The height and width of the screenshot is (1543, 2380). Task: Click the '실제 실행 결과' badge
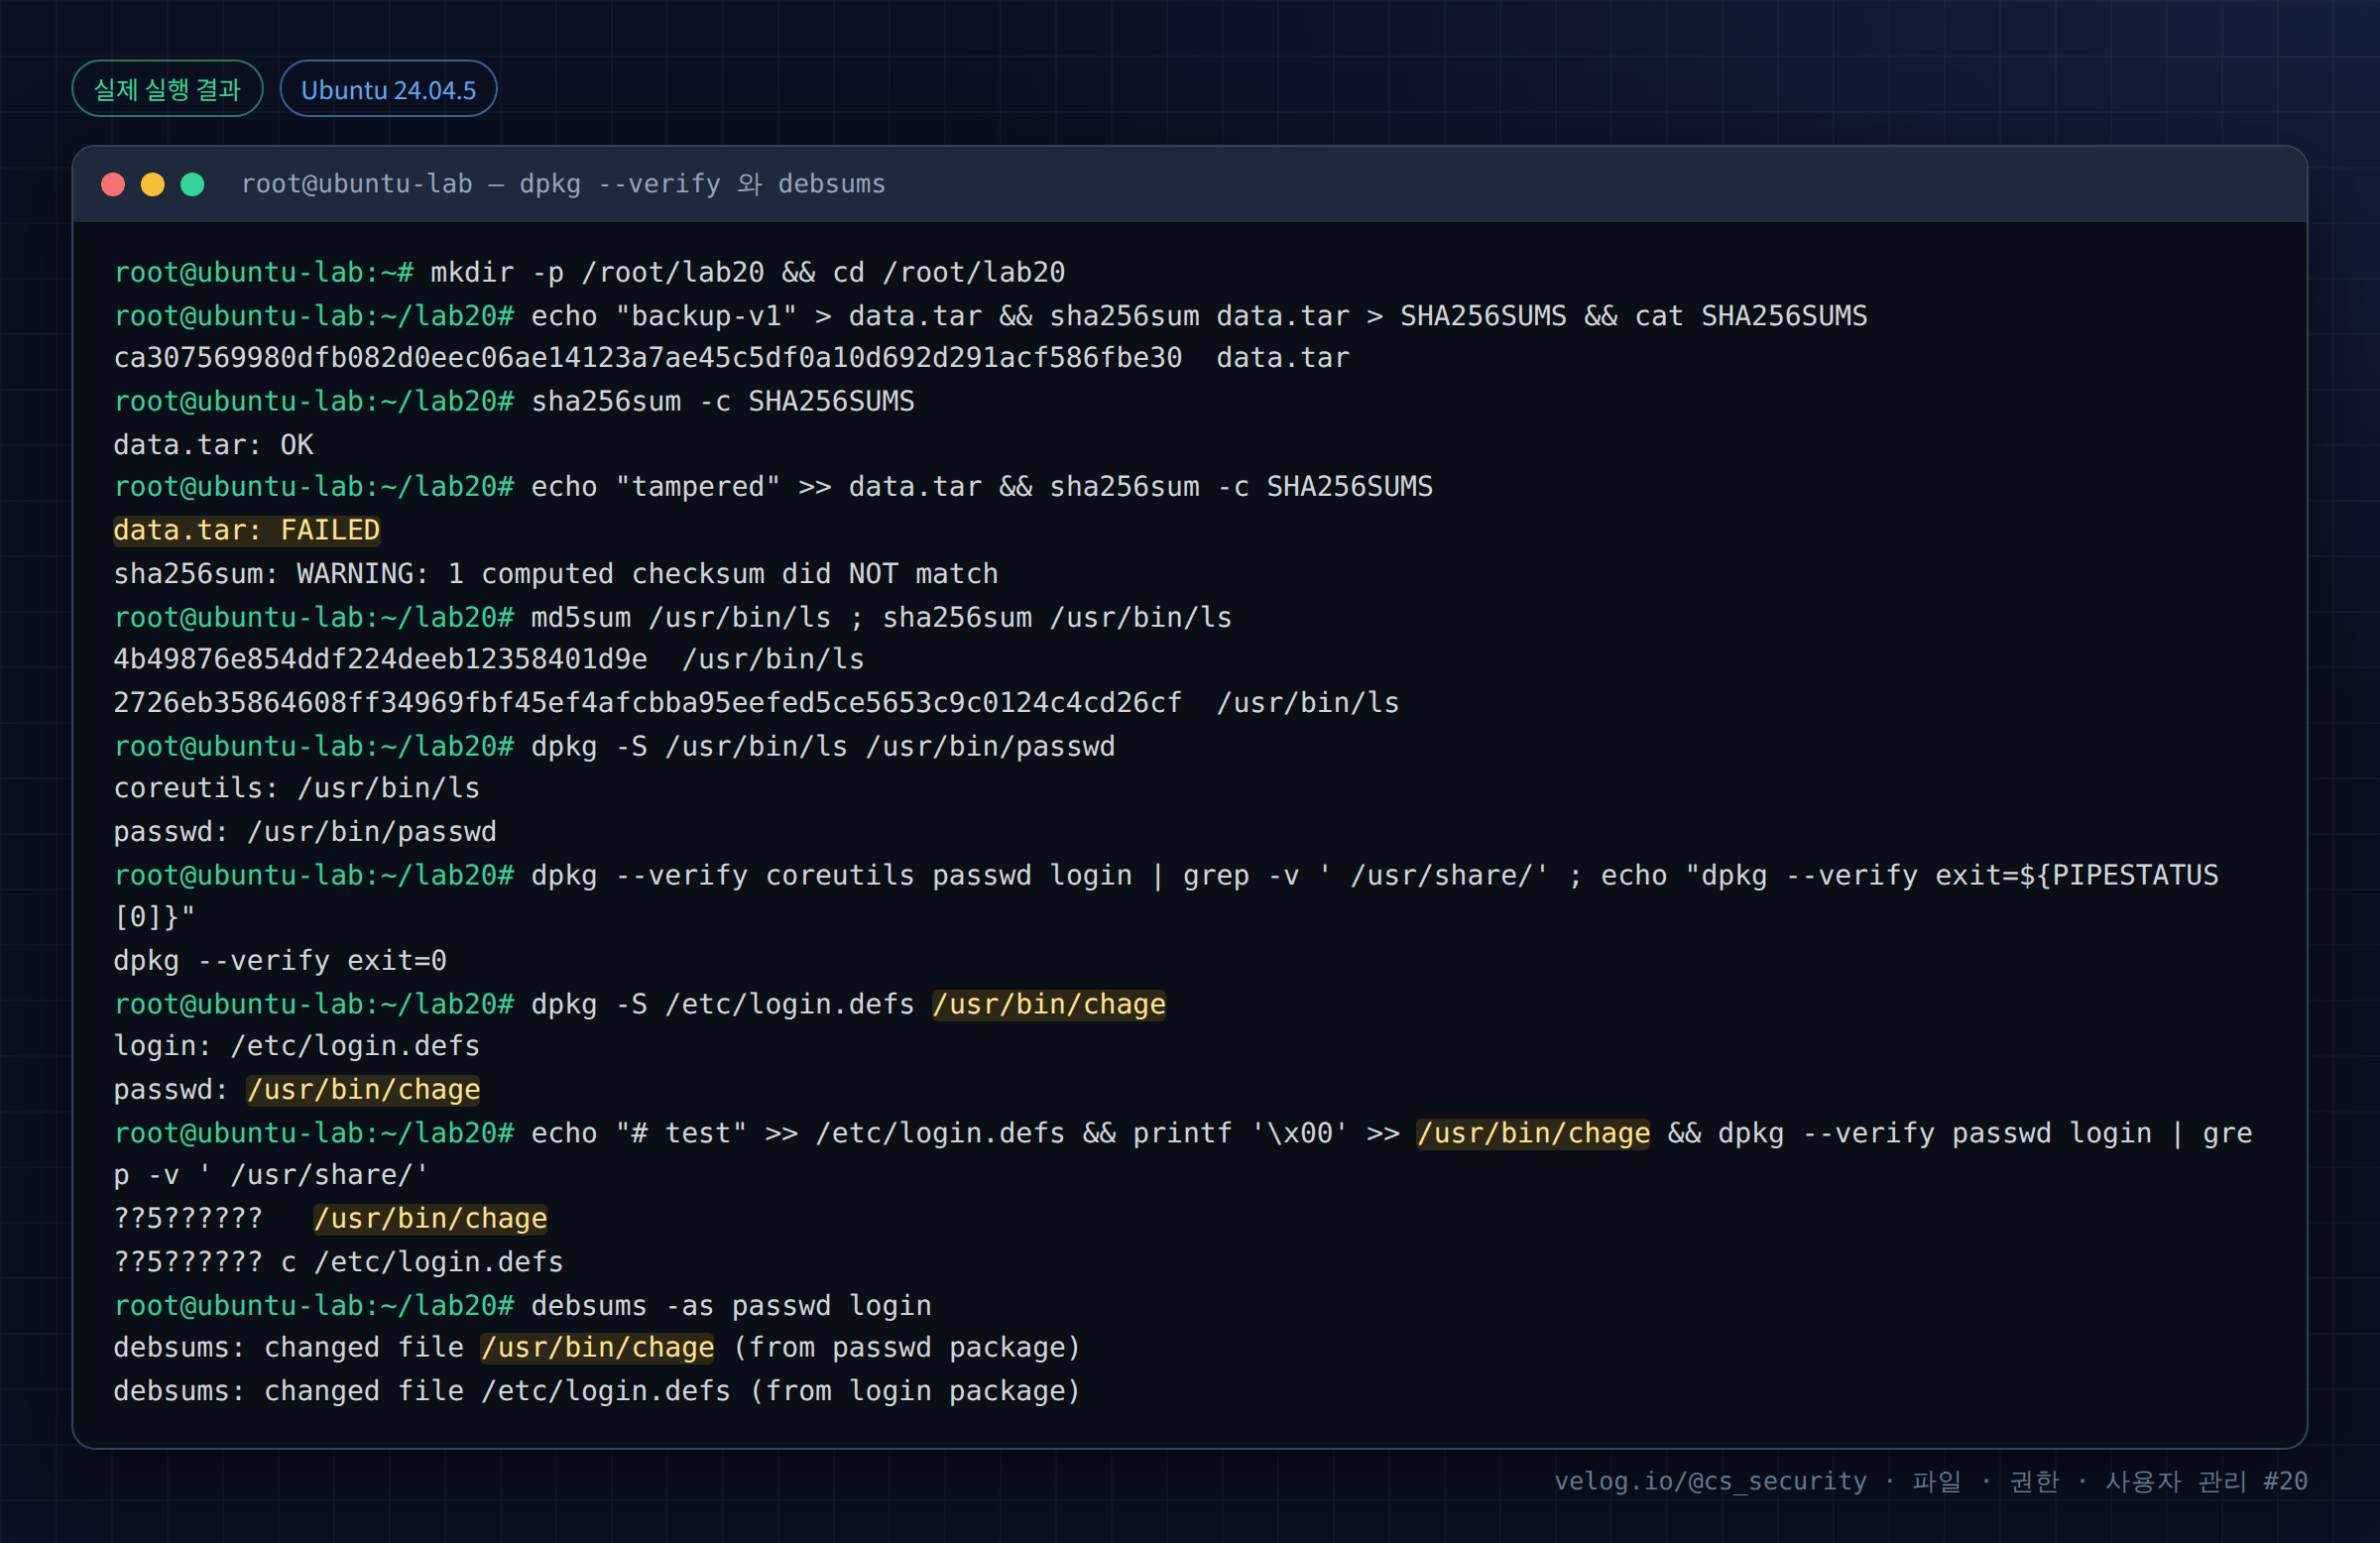click(167, 89)
